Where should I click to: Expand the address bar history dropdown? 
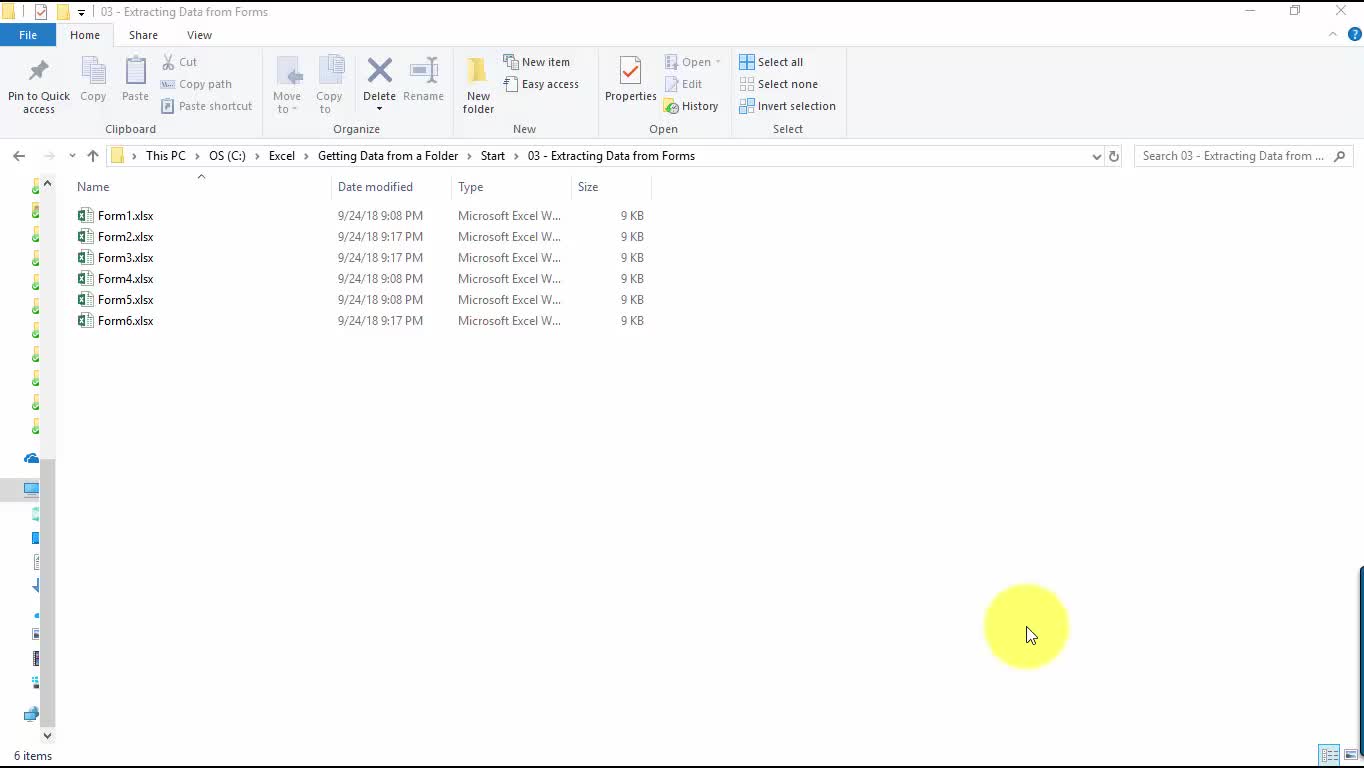pyautogui.click(x=1097, y=156)
